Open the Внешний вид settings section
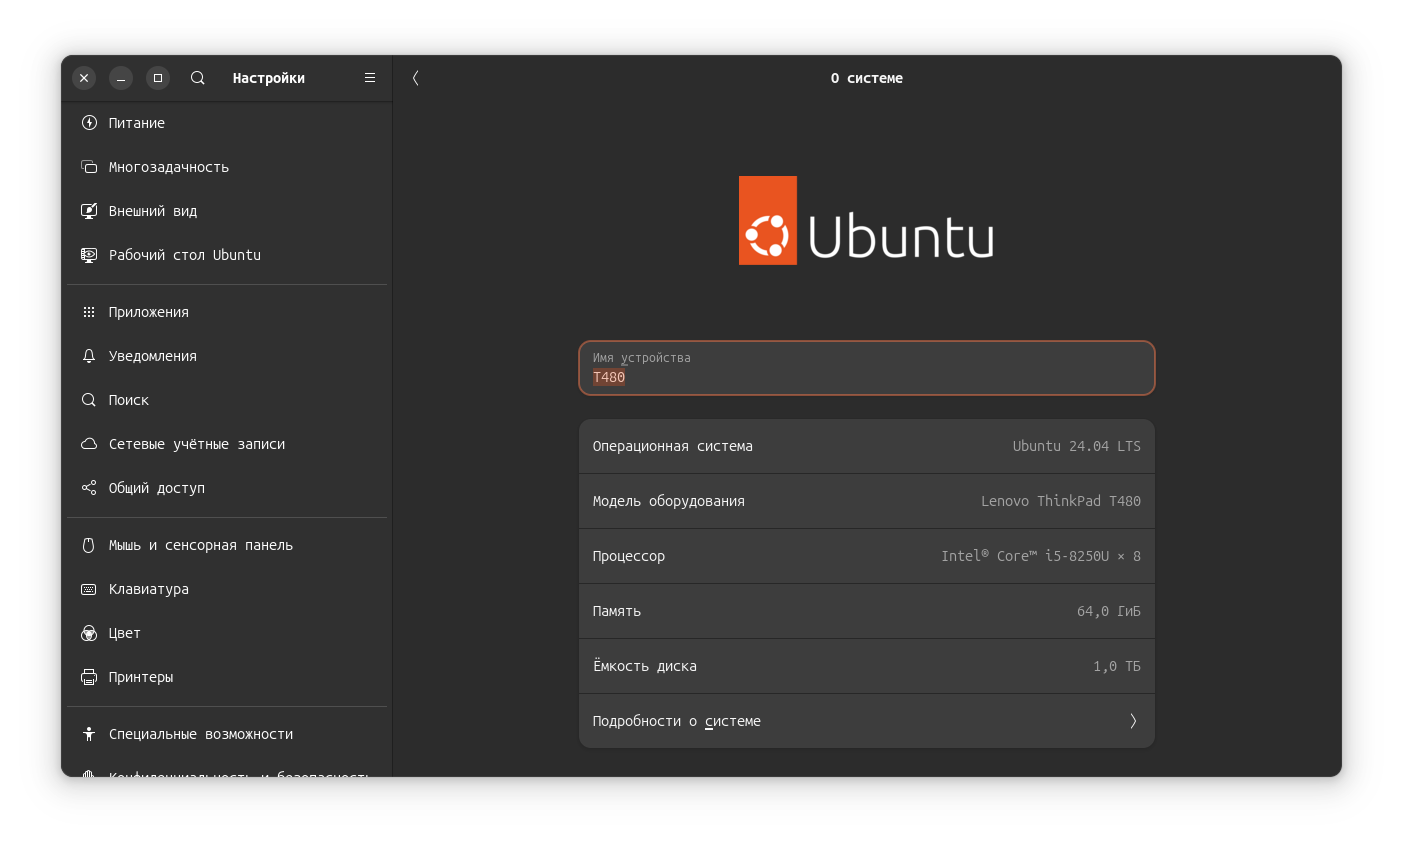This screenshot has height=844, width=1403. click(153, 211)
